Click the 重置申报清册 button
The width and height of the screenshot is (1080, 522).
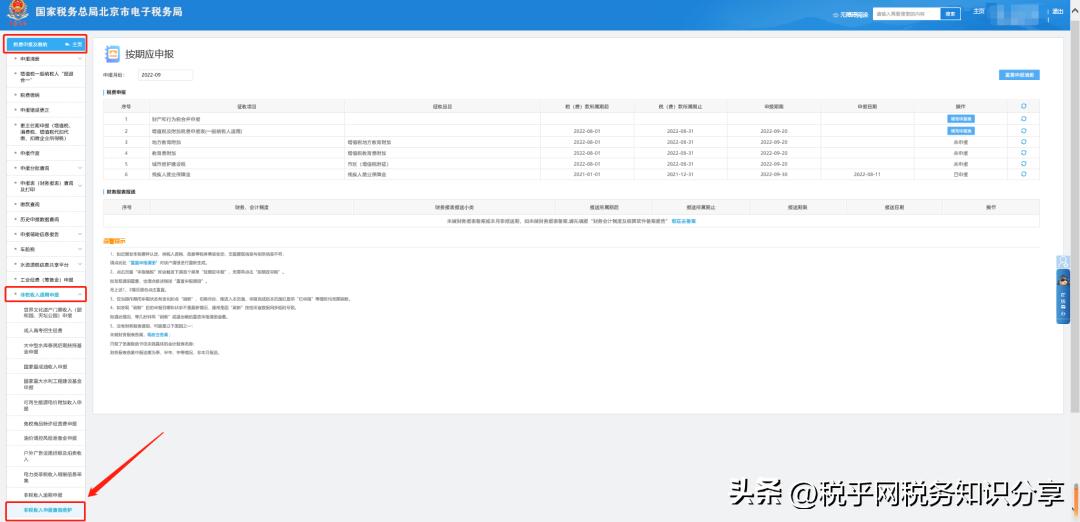click(x=1019, y=74)
